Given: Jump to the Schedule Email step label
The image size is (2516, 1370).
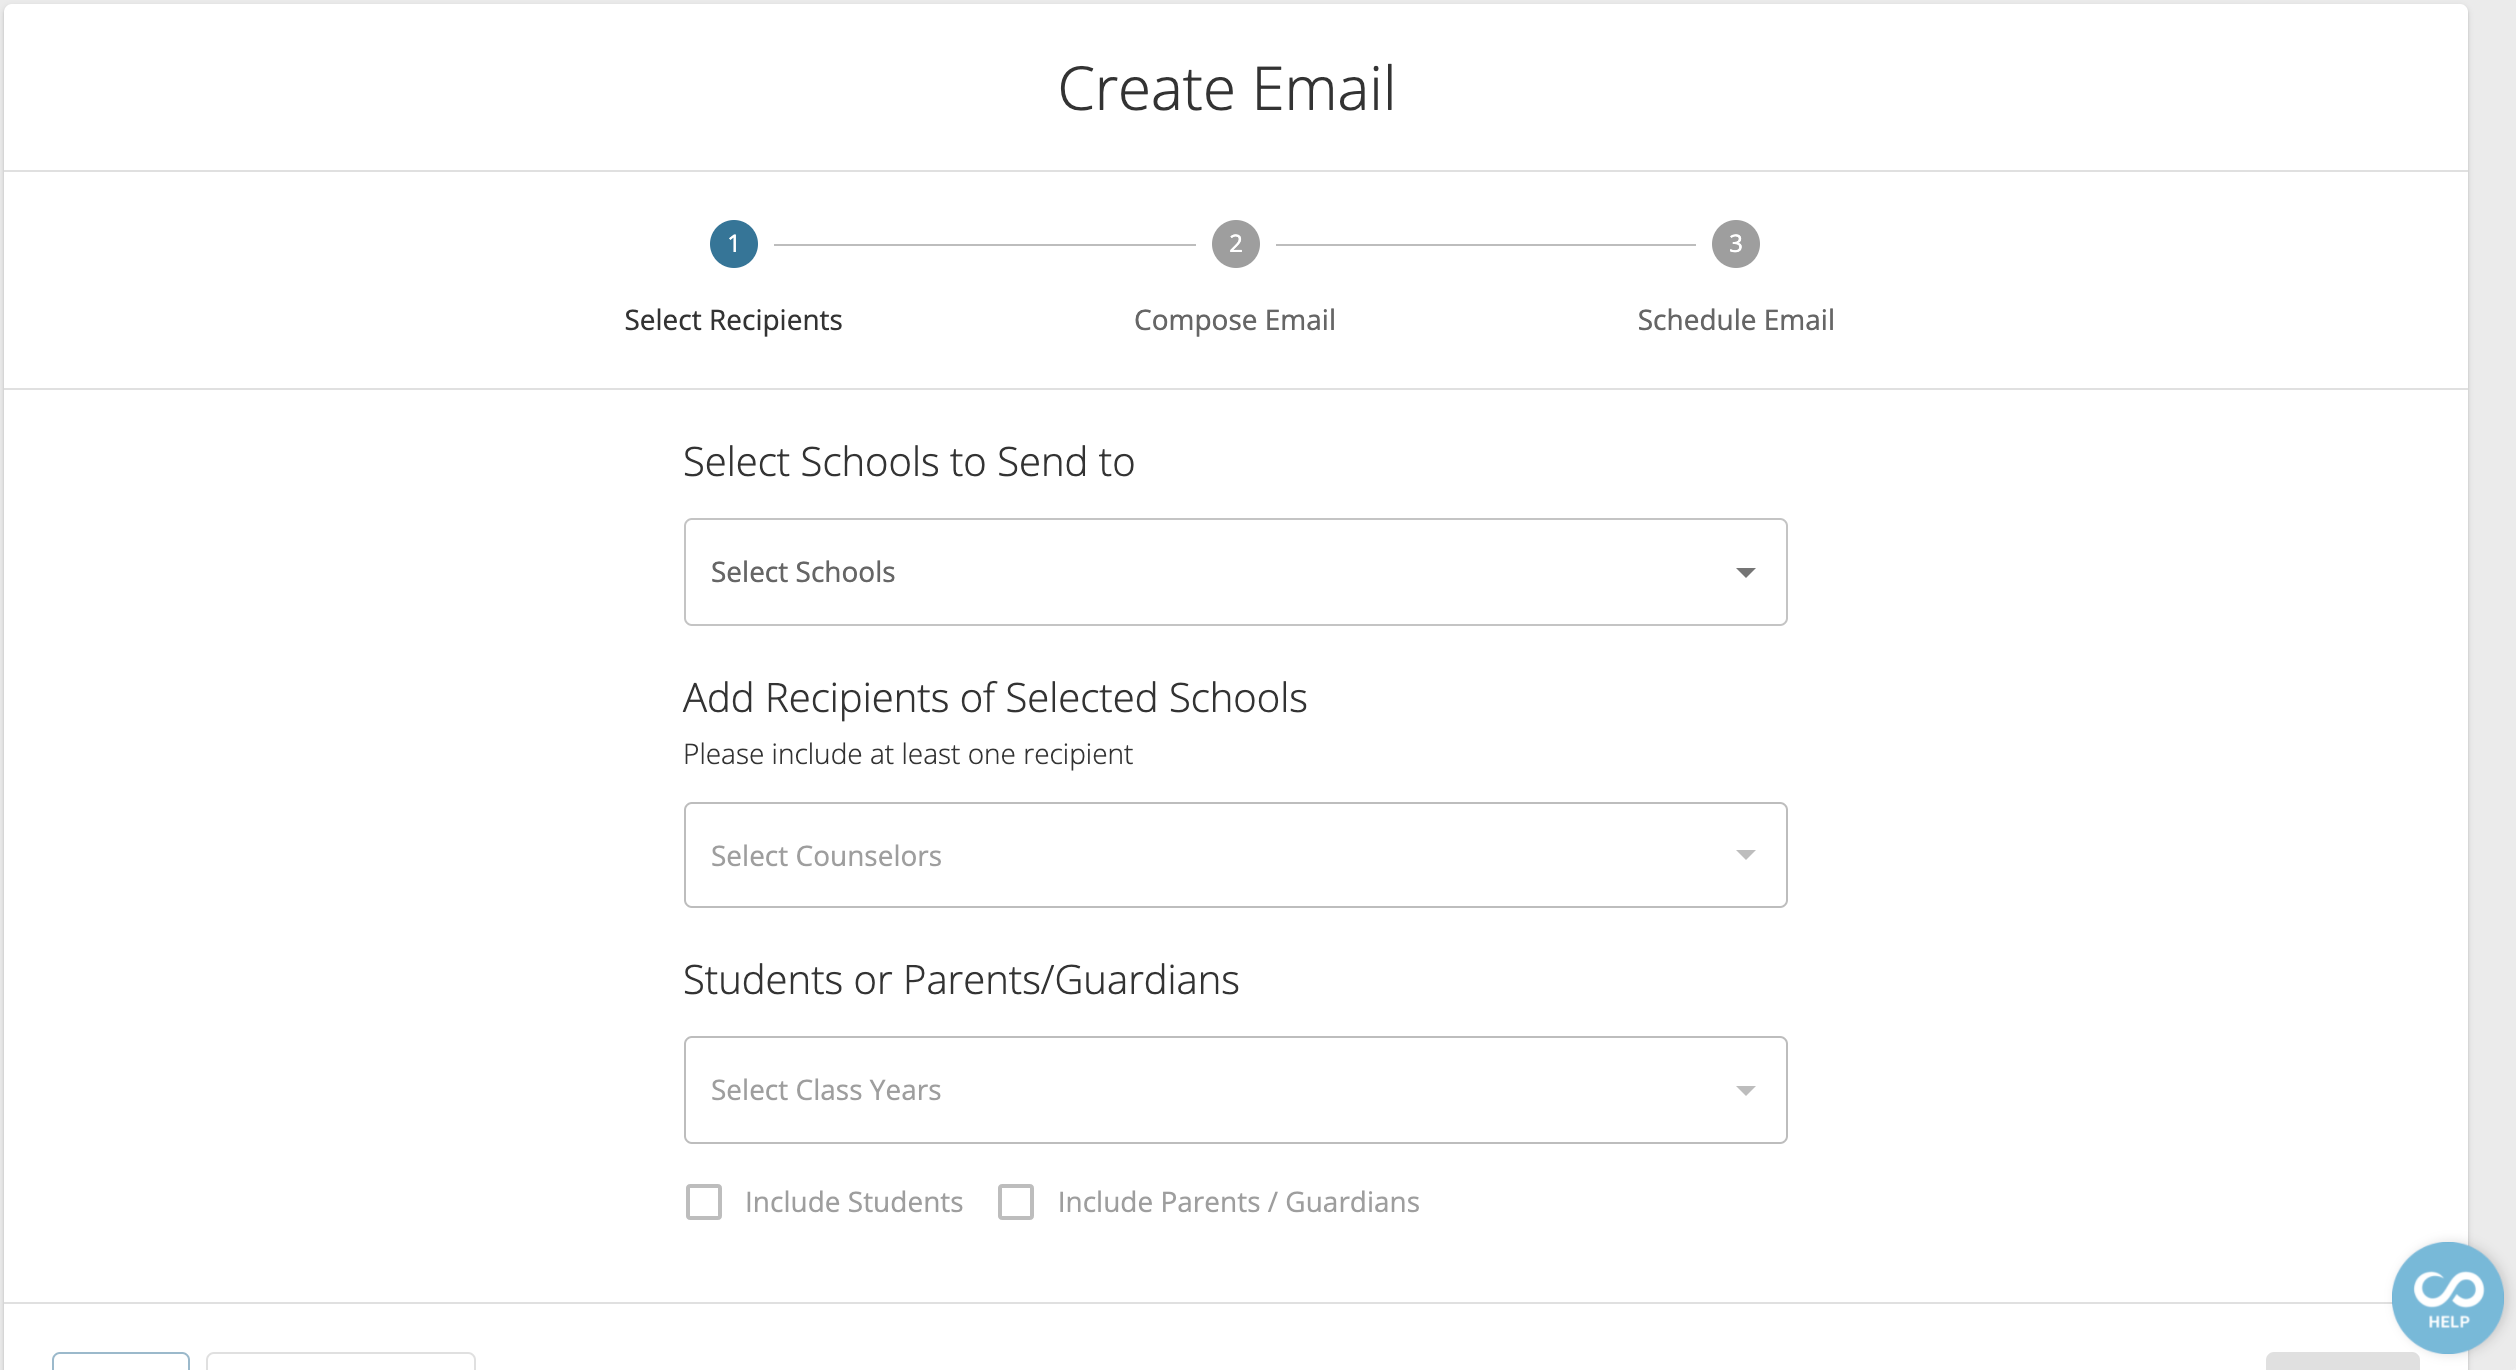Looking at the screenshot, I should 1736,320.
